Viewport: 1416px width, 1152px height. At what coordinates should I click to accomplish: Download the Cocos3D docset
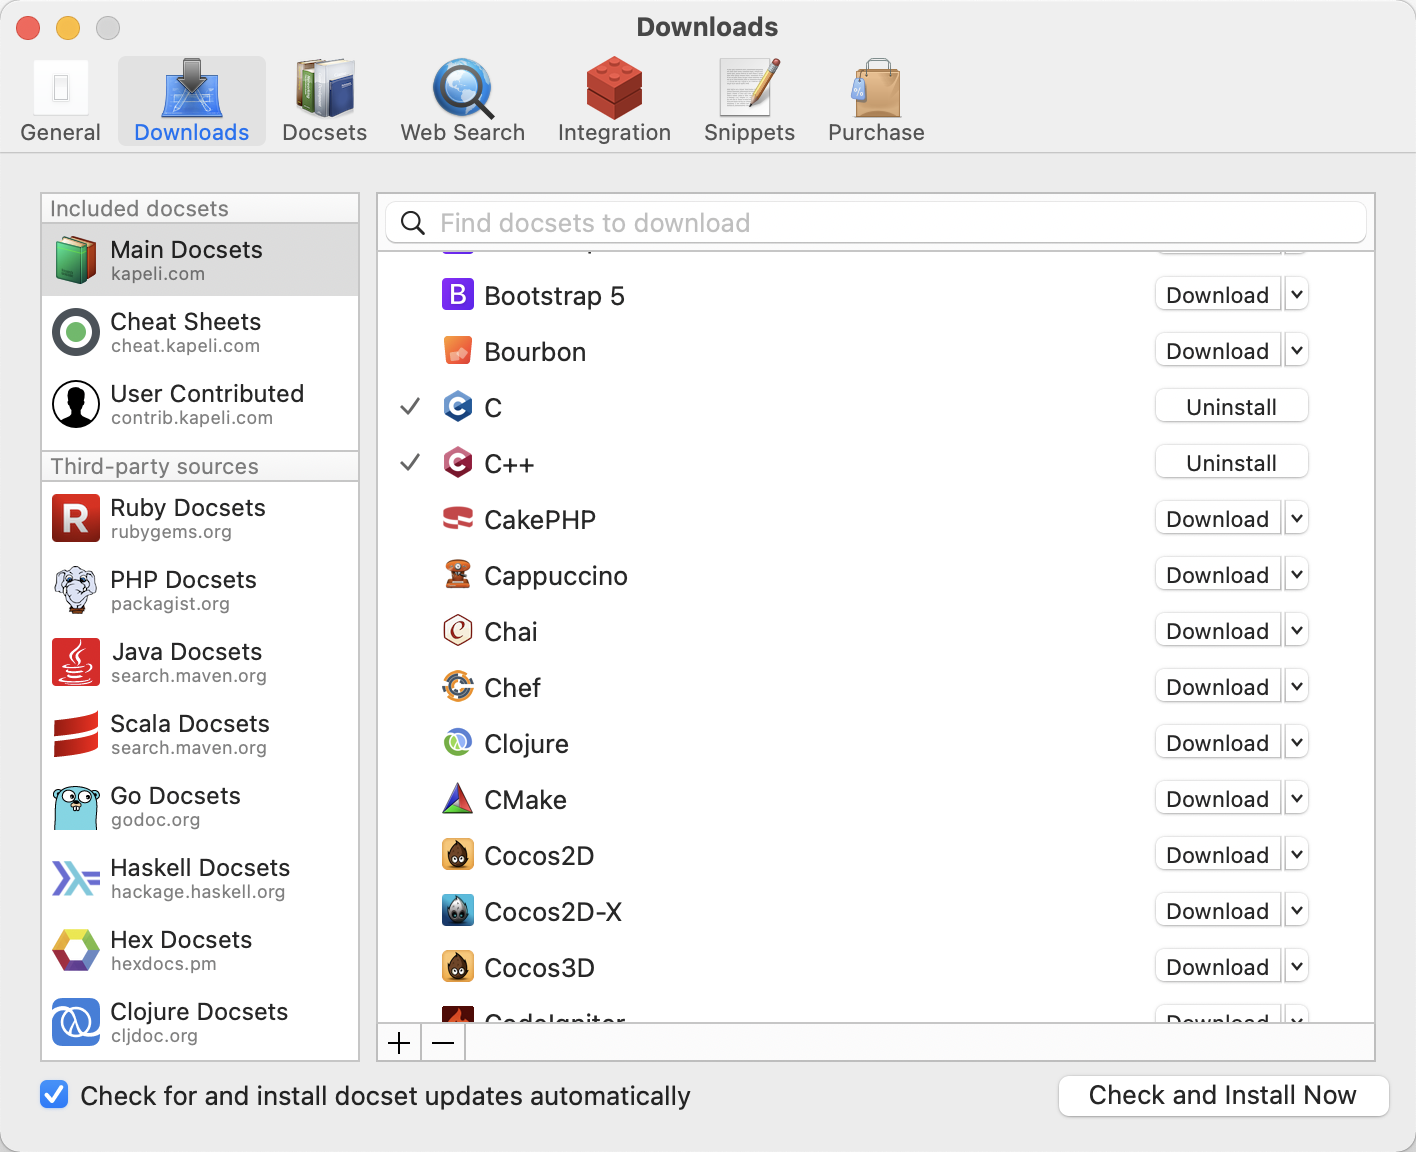(x=1218, y=967)
